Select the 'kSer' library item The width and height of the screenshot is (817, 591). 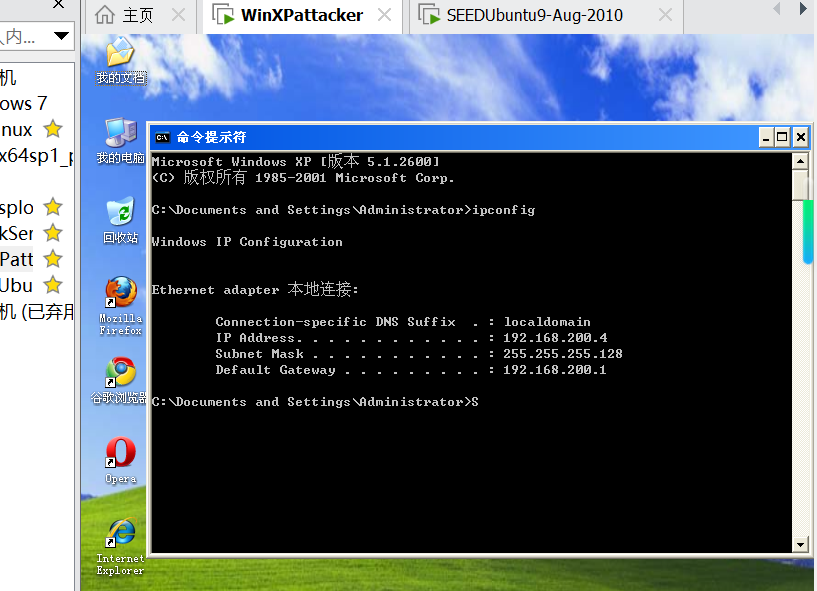[x=17, y=233]
